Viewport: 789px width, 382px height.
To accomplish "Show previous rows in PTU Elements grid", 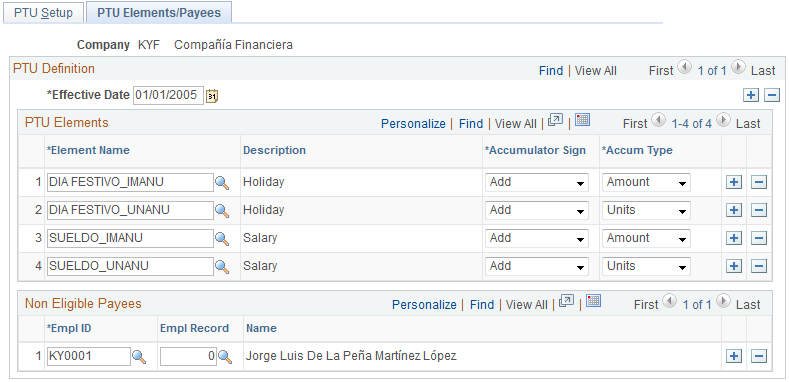I will coord(658,120).
